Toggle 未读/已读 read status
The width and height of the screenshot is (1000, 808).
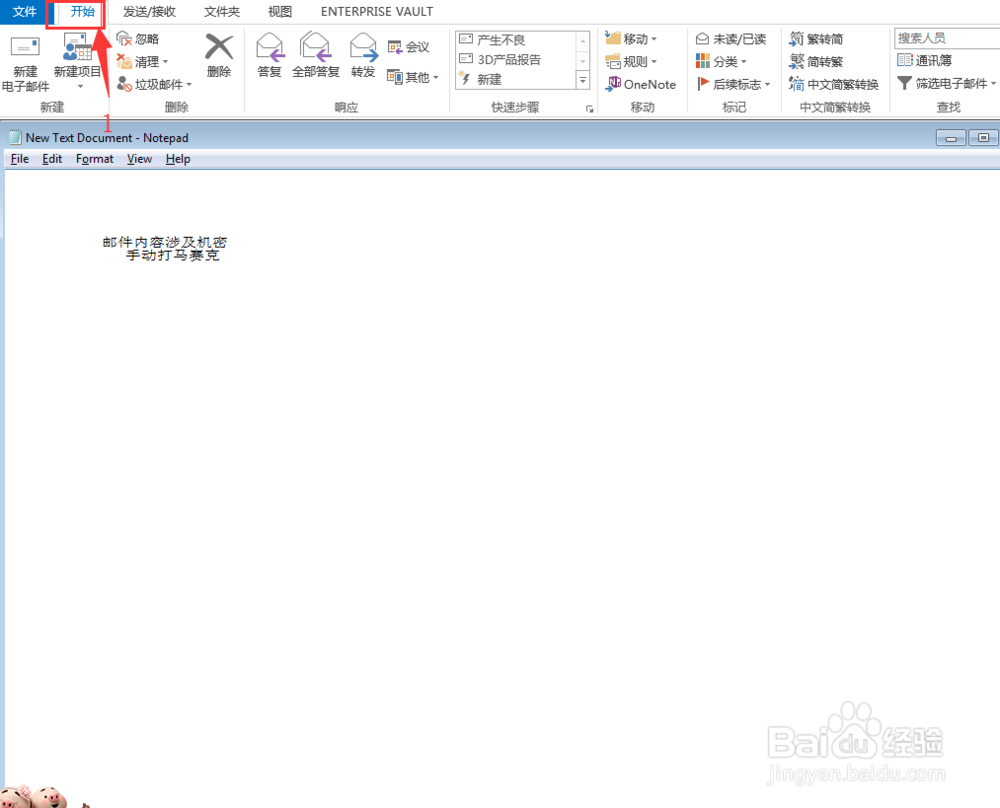(x=731, y=39)
